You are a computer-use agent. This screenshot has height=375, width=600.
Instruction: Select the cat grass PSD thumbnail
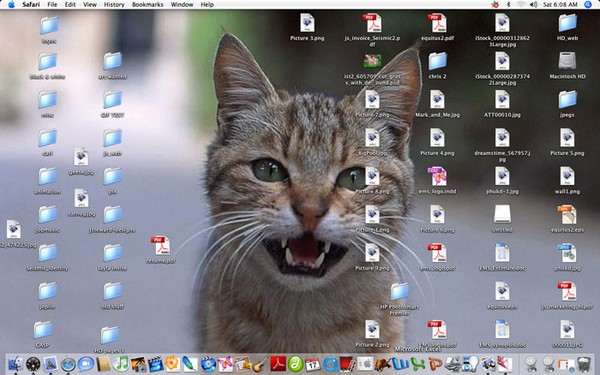coord(372,61)
